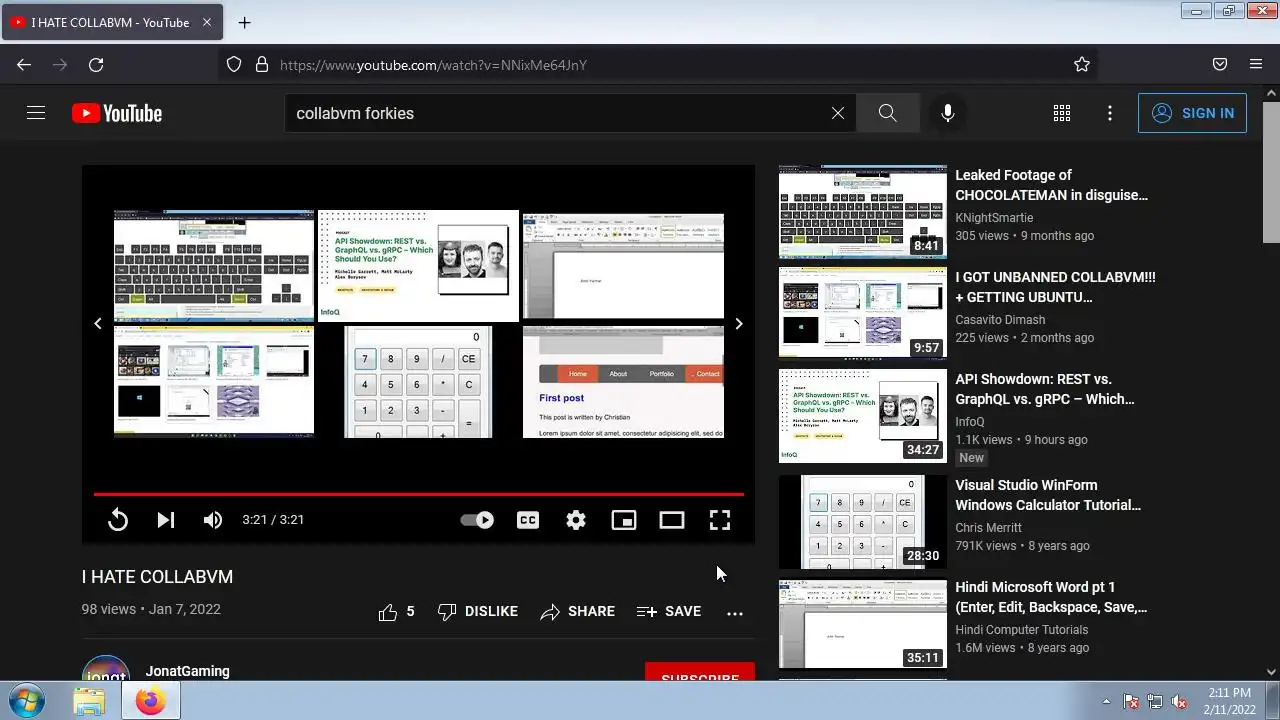Open JonatGaming channel name link

(188, 671)
